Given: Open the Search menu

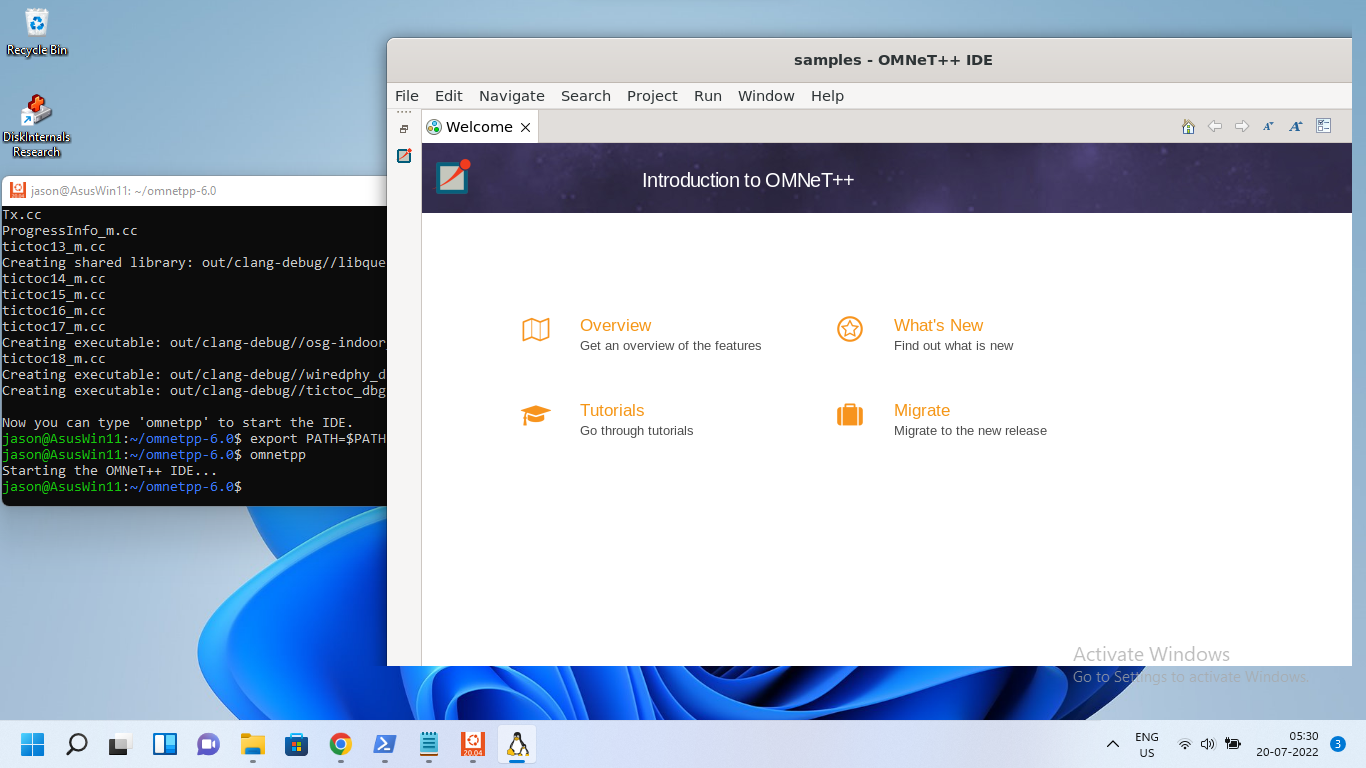Looking at the screenshot, I should [x=586, y=96].
